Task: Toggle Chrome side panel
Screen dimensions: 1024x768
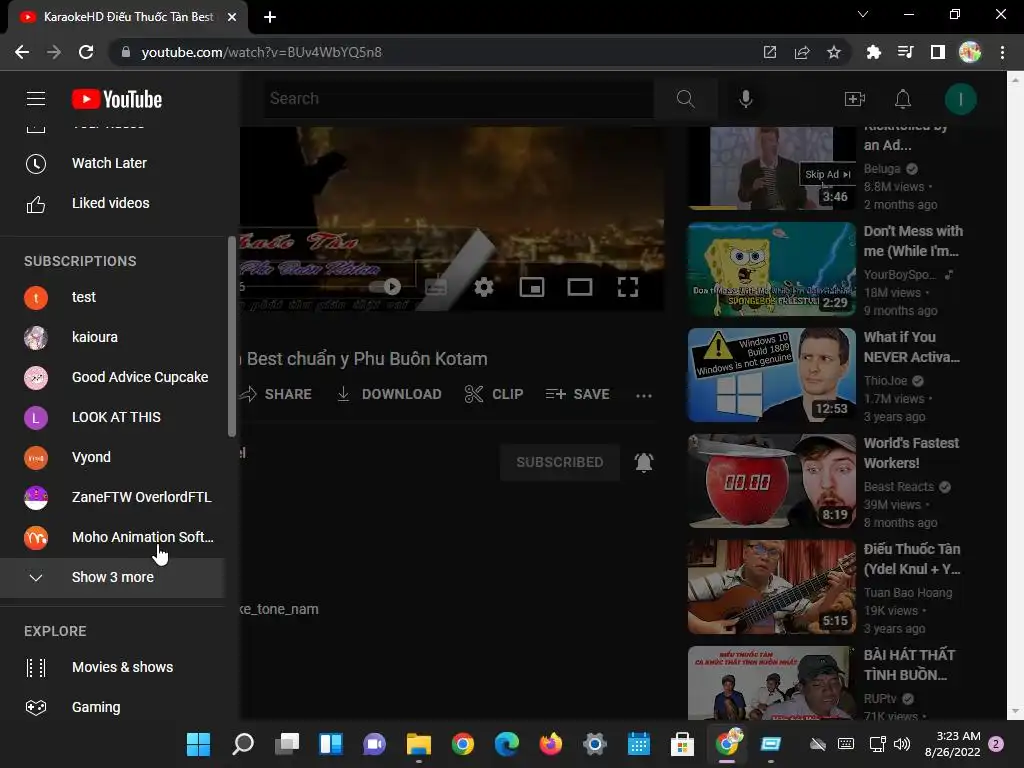Action: (937, 52)
